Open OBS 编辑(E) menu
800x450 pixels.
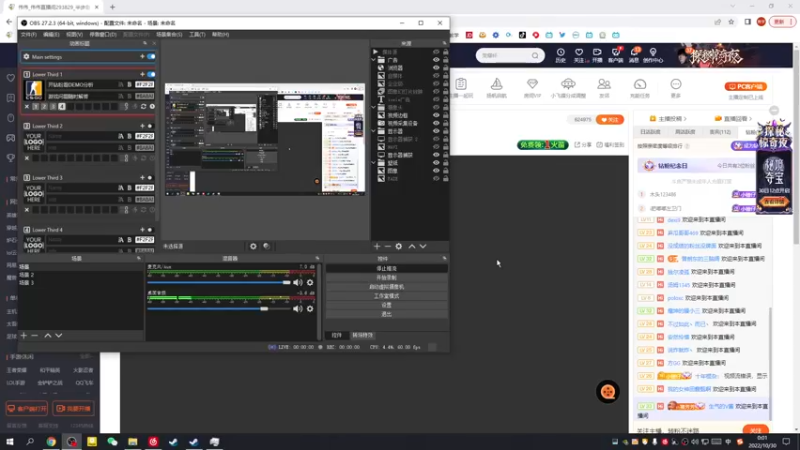tap(51, 35)
